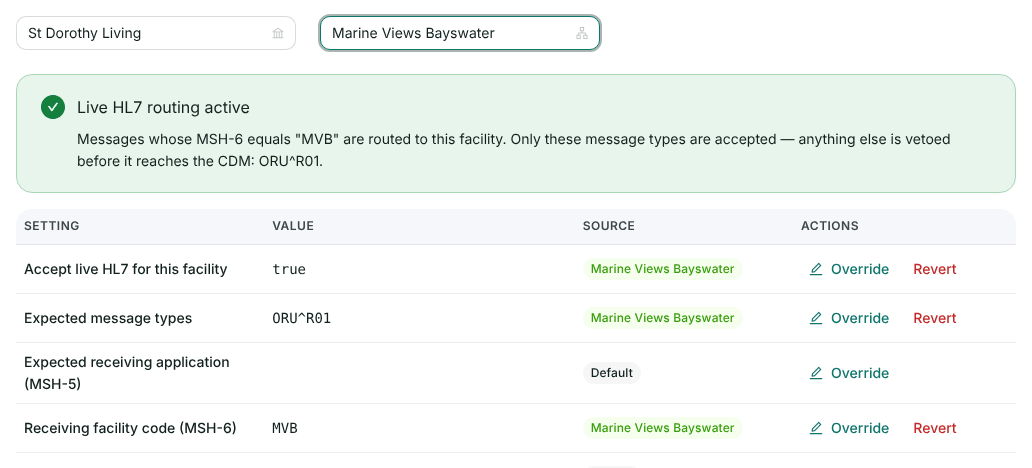This screenshot has width=1032, height=468.
Task: Click pencil icon in Expected message types row
Action: (x=816, y=318)
